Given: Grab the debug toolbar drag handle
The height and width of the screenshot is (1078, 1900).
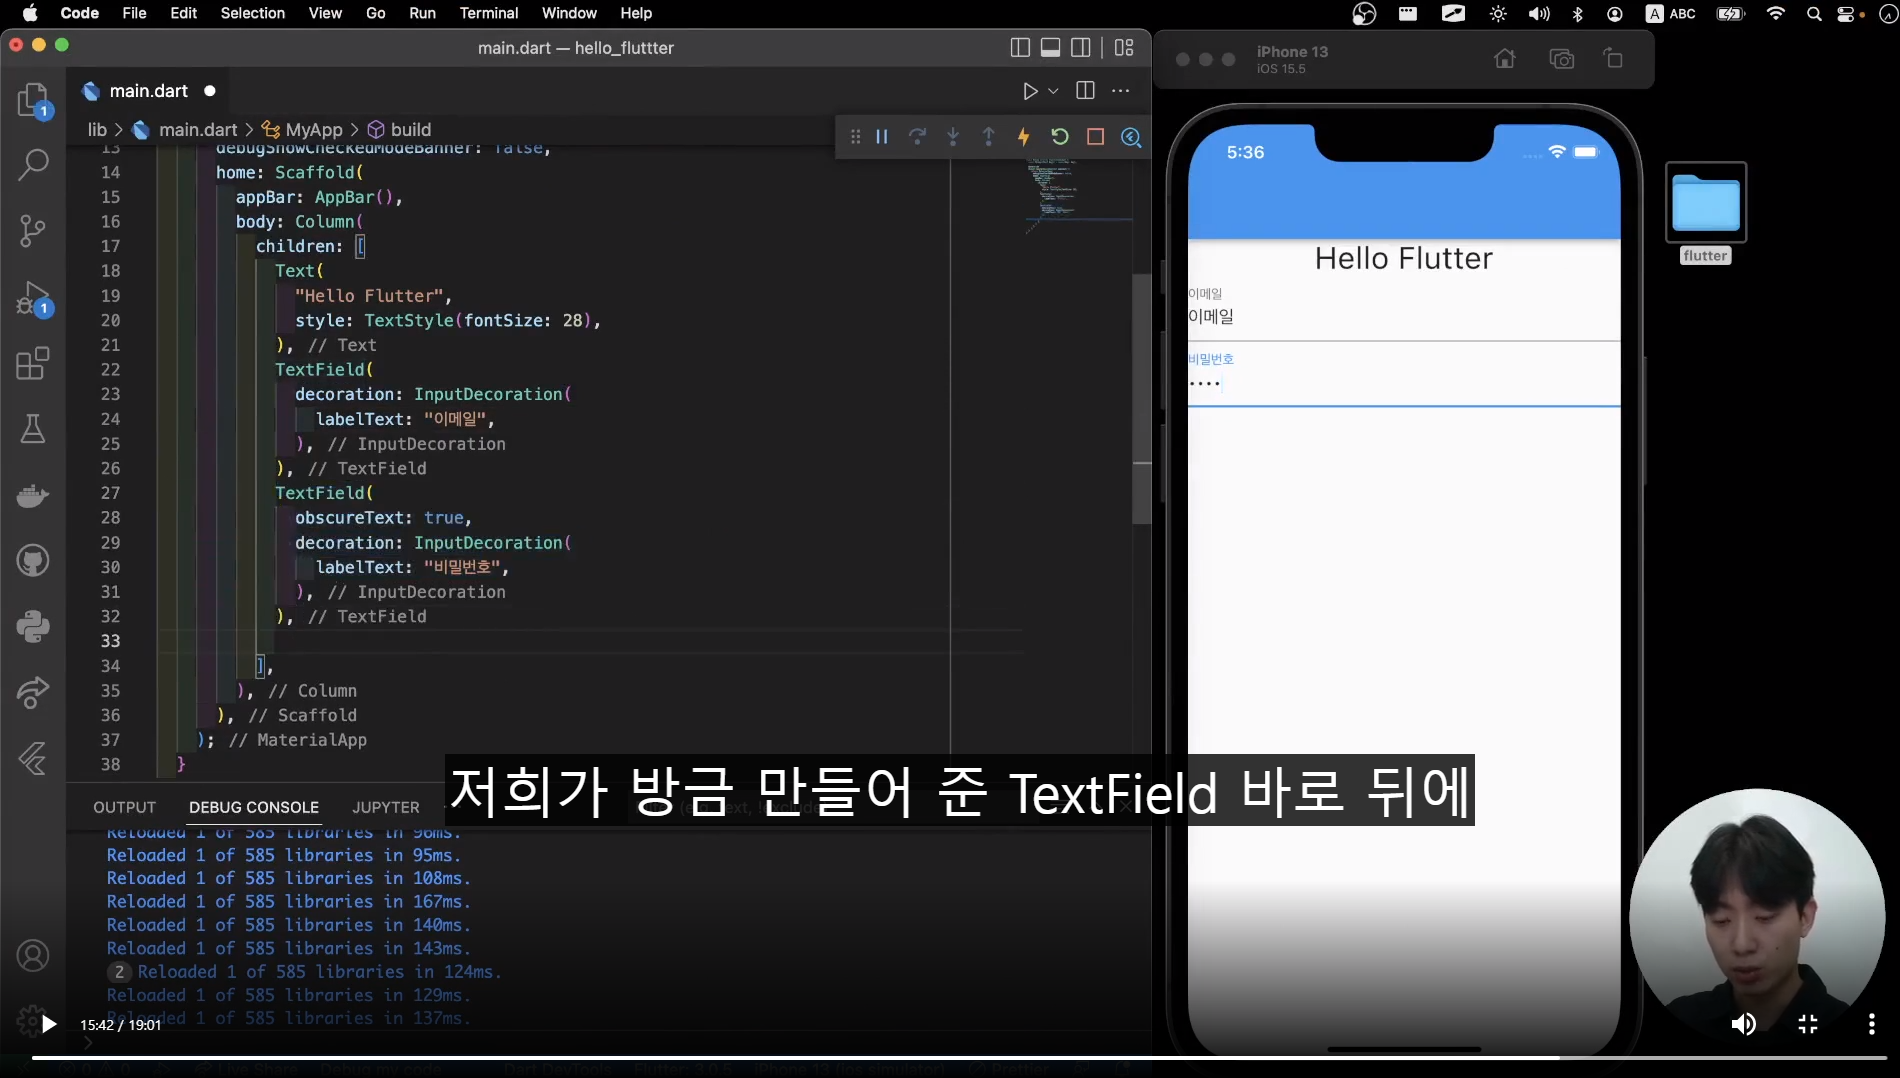Looking at the screenshot, I should point(855,137).
